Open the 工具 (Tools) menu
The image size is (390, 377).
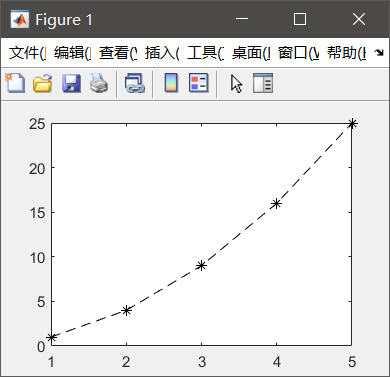click(x=205, y=53)
